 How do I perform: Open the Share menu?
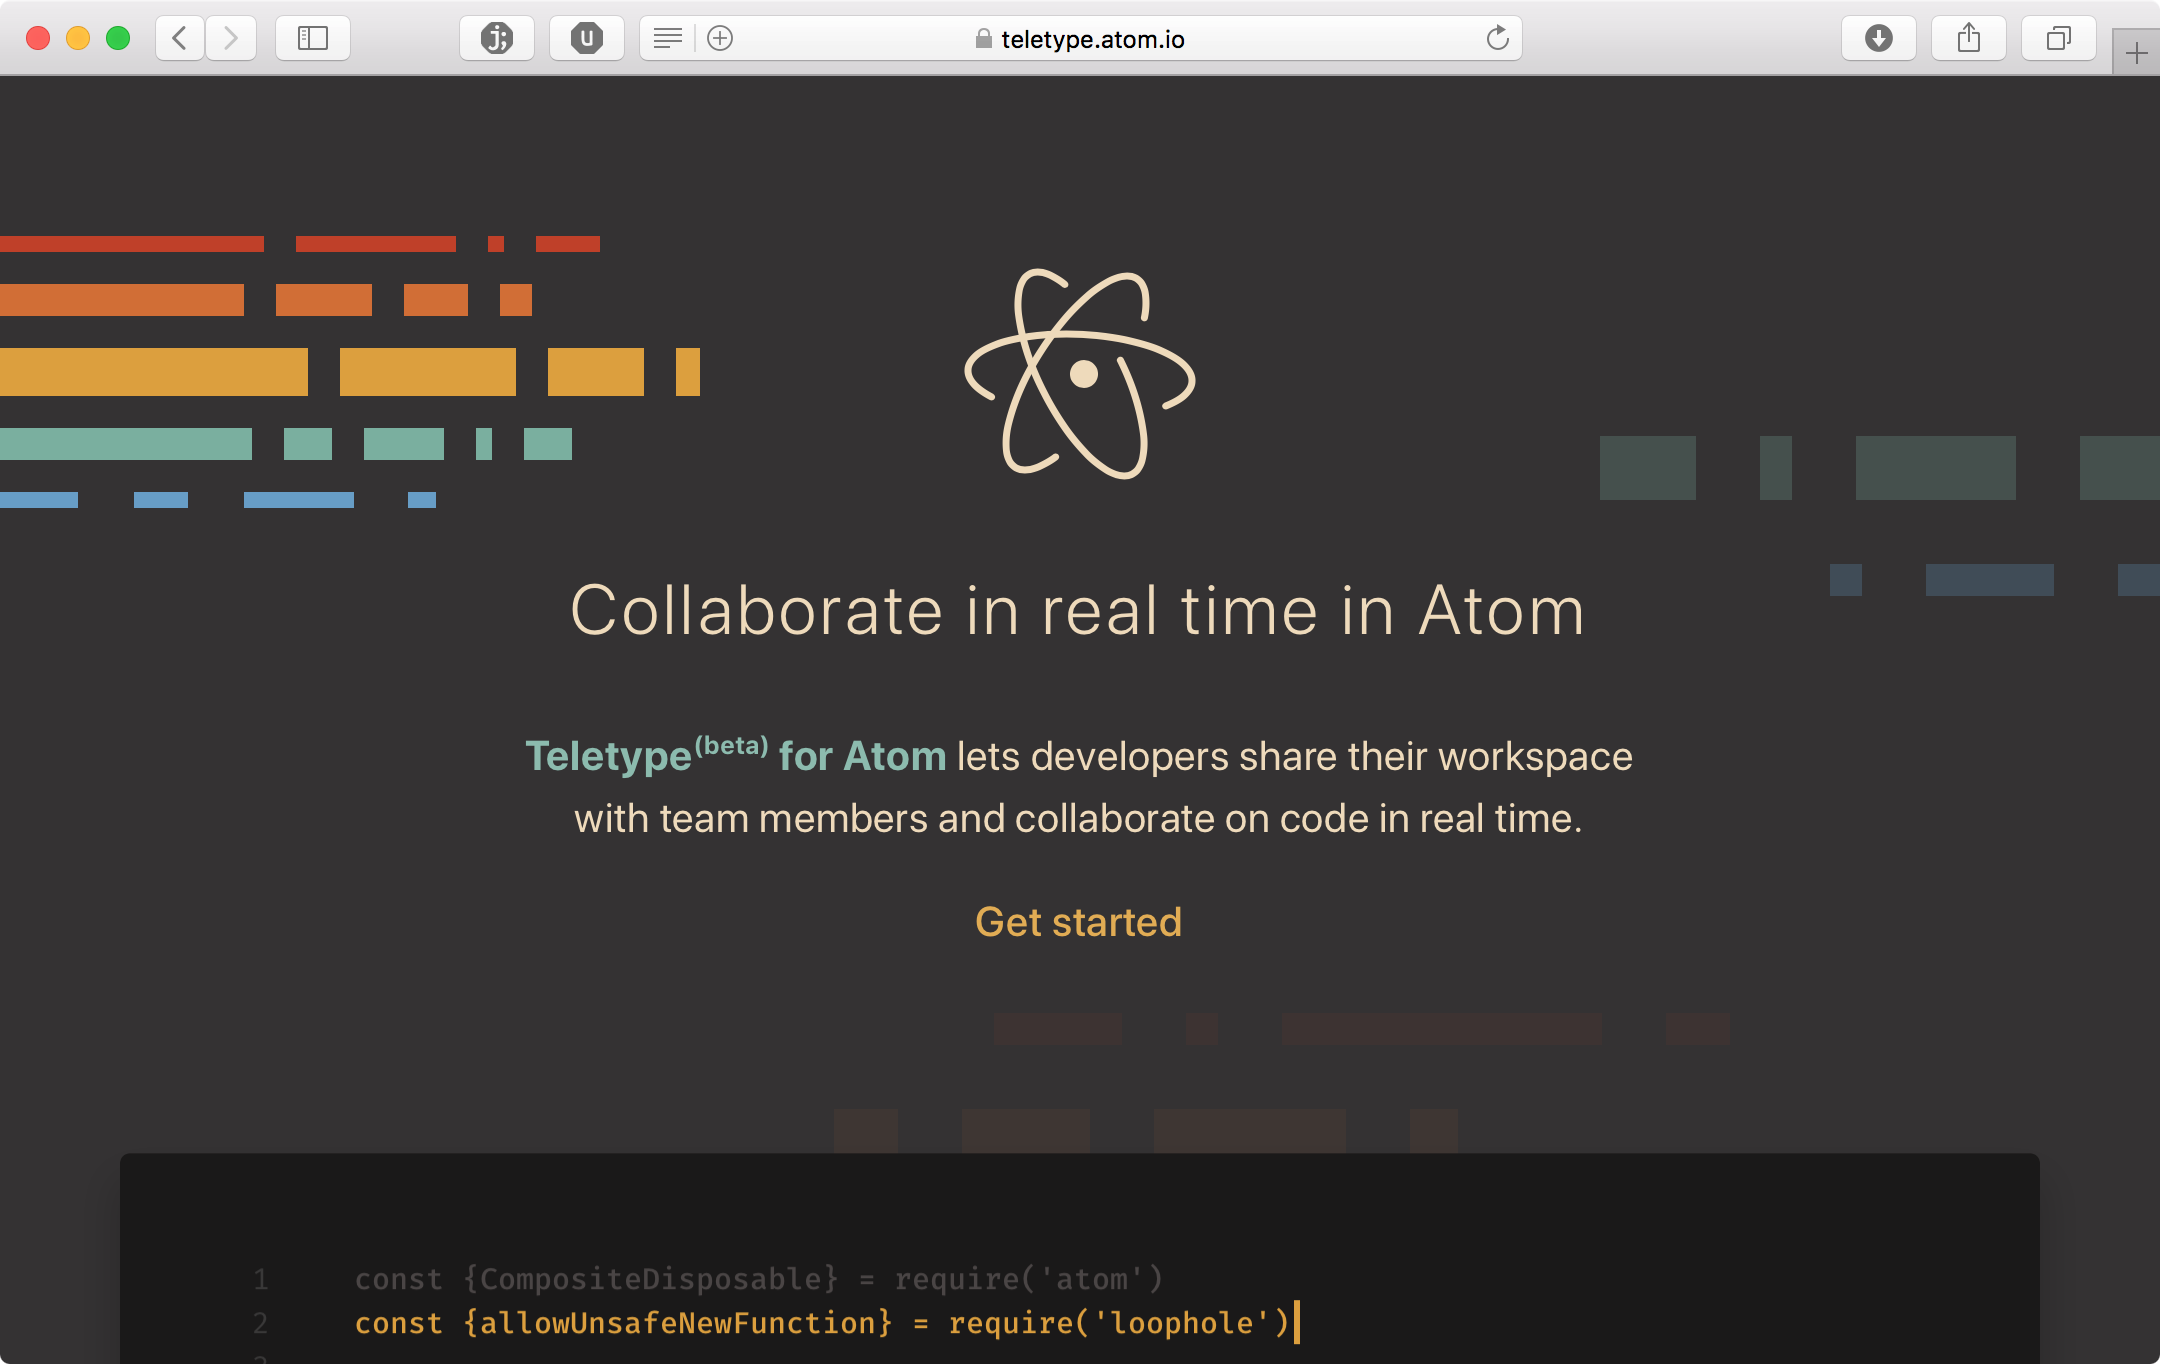click(1969, 38)
